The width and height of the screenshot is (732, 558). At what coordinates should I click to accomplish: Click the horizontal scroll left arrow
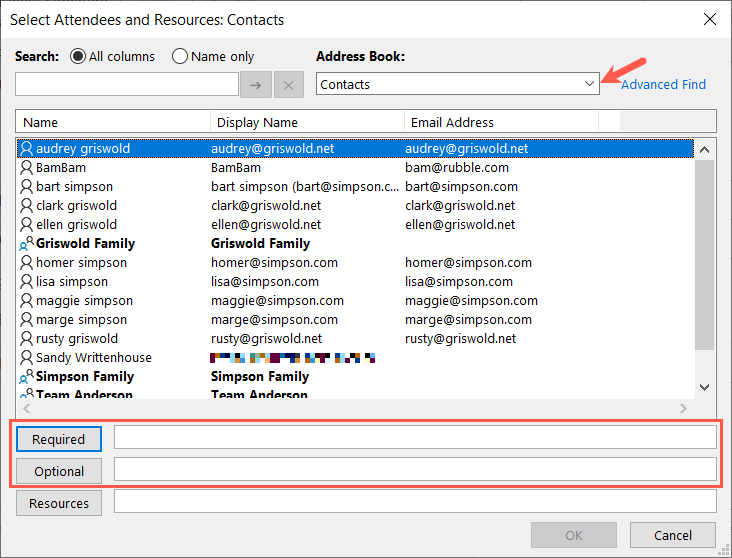coord(27,409)
